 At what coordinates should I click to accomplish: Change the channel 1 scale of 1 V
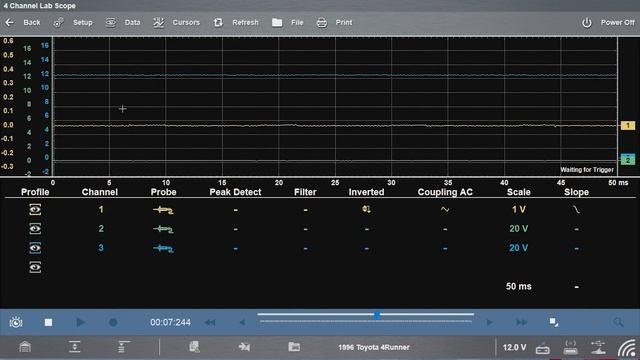tap(518, 209)
